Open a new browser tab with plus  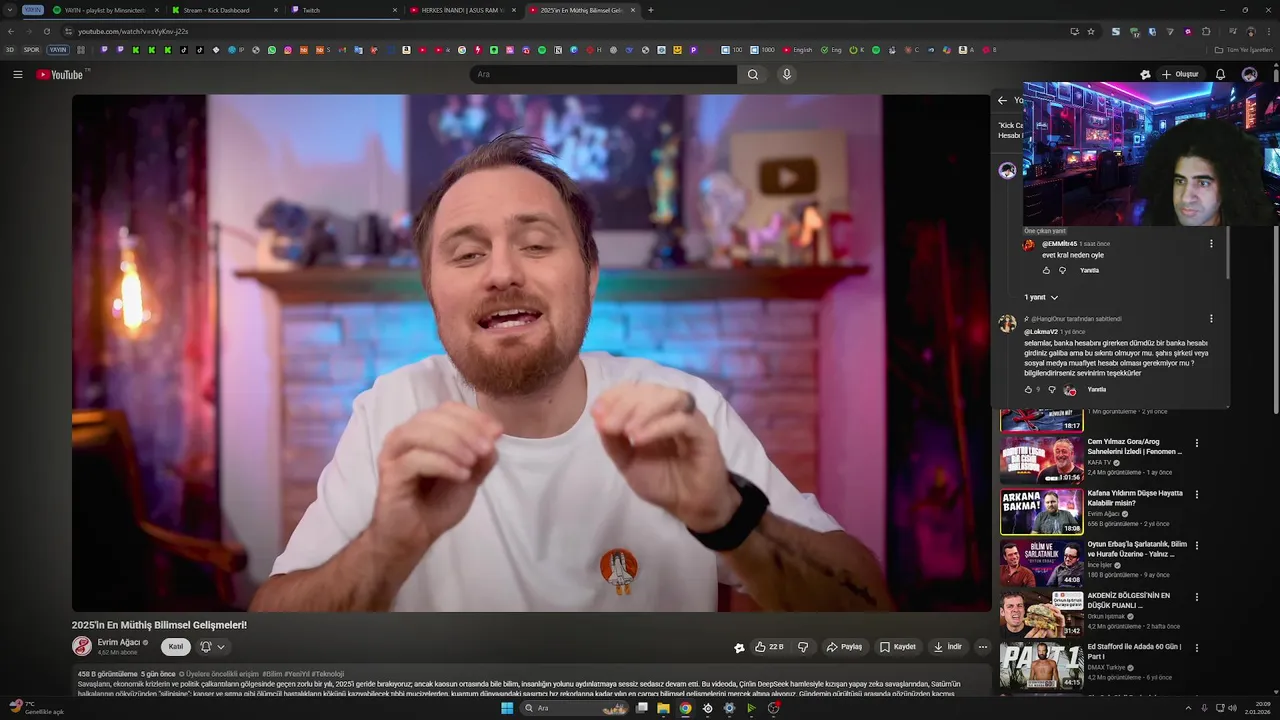(x=651, y=10)
